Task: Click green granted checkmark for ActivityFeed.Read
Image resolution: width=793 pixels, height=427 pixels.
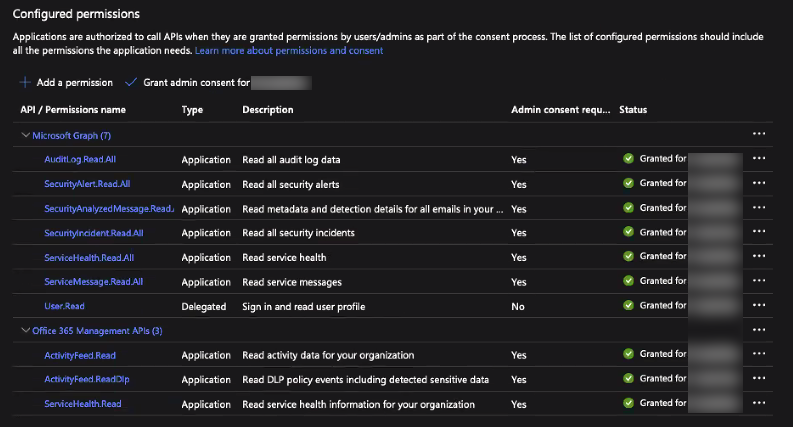Action: tap(628, 354)
